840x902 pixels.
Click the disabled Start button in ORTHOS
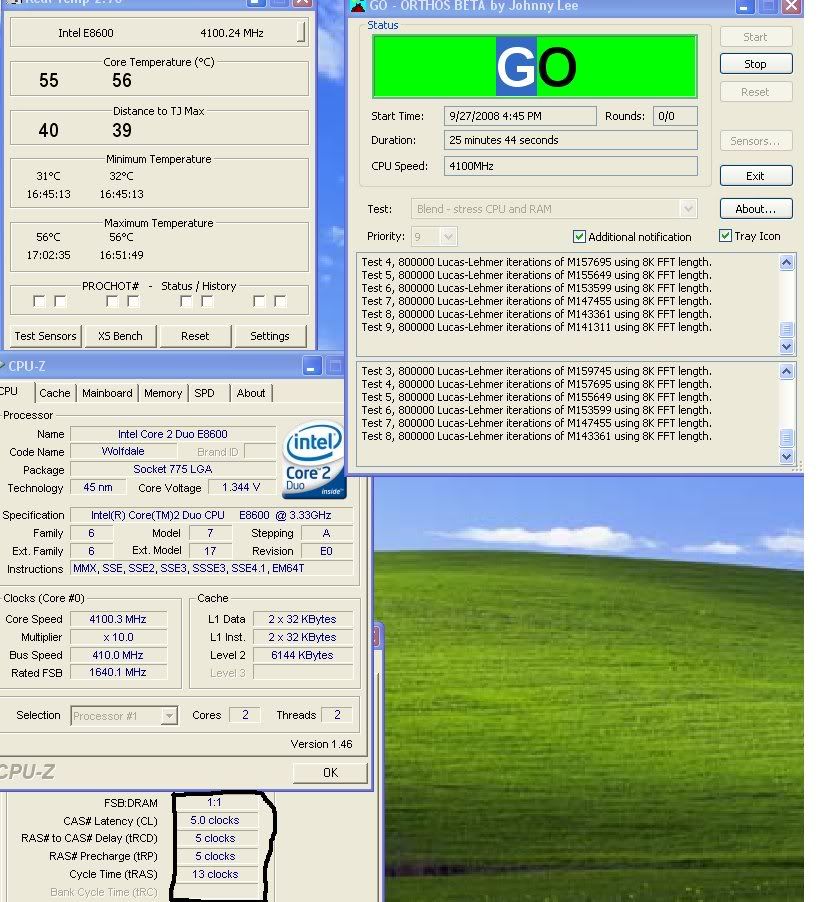(x=755, y=37)
